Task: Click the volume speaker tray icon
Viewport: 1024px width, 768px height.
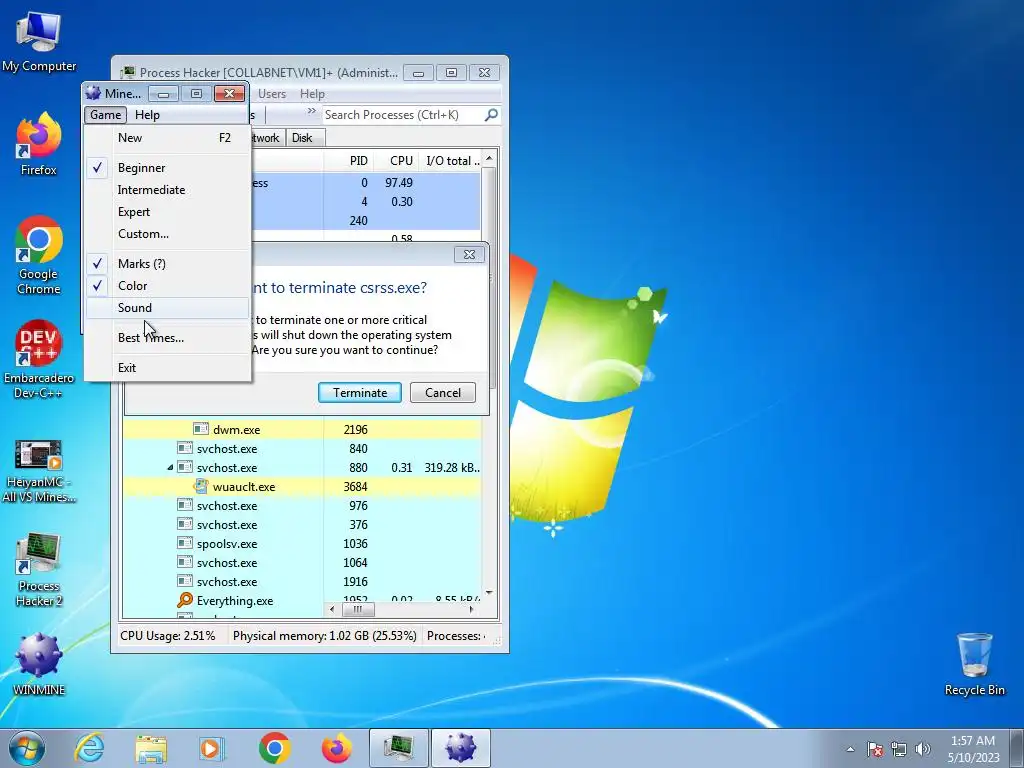Action: point(923,749)
